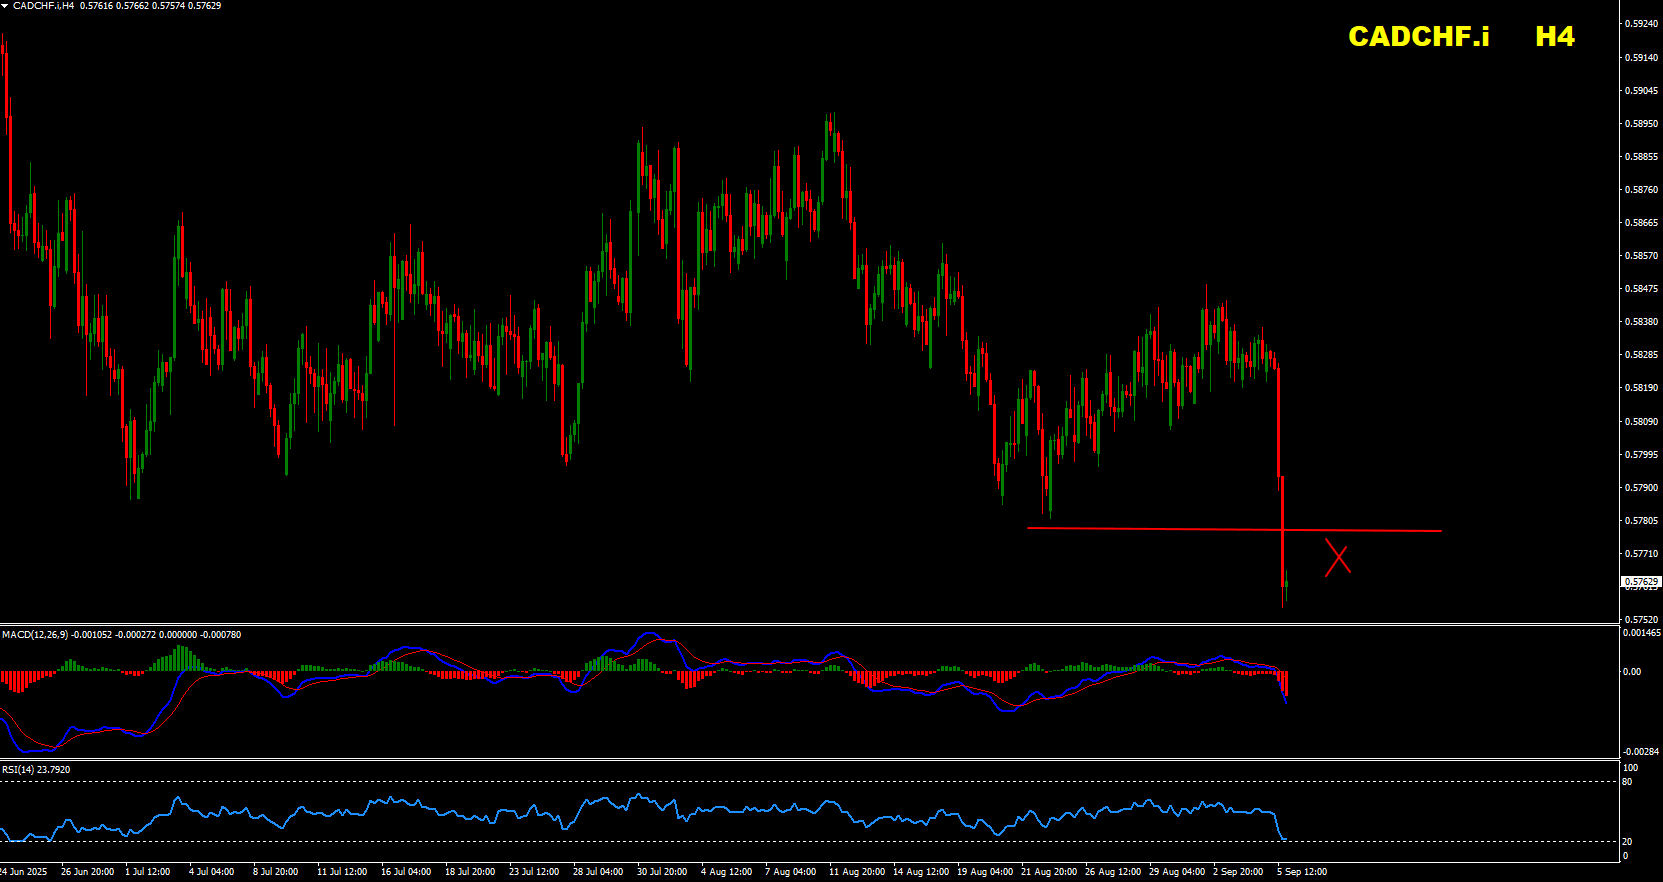Click the 24 Jun 2025 date label
The height and width of the screenshot is (882, 1663).
(x=24, y=872)
